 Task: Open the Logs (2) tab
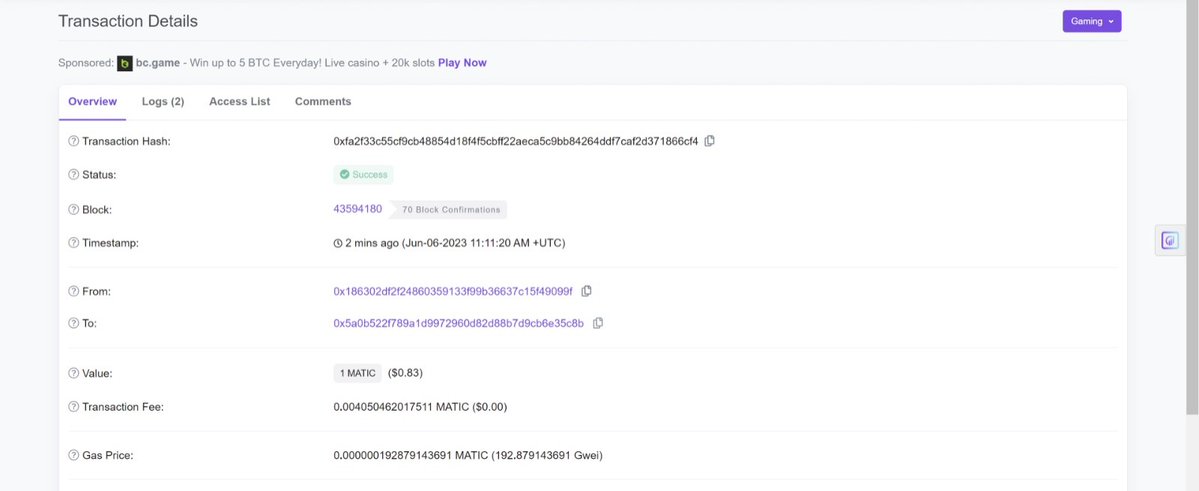pos(163,102)
